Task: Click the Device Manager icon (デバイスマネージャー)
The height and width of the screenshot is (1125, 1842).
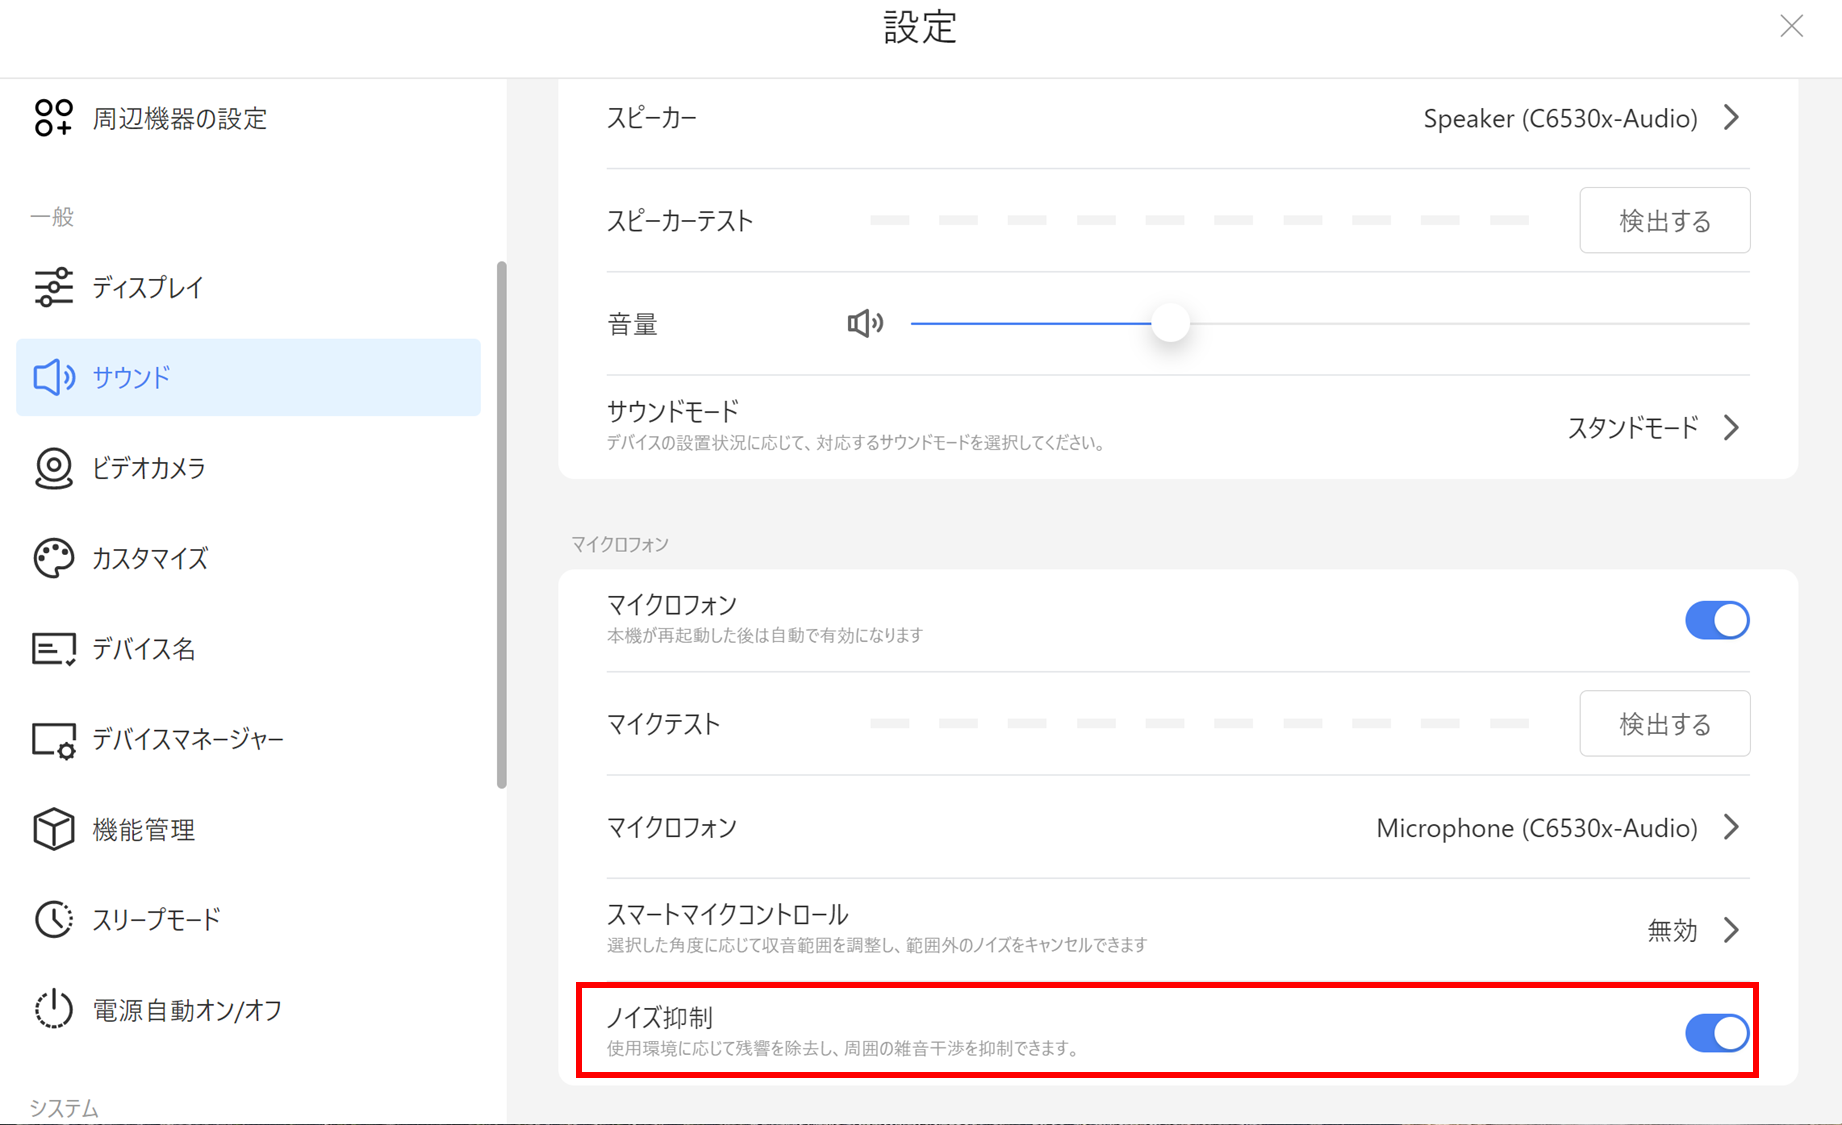Action: [x=53, y=740]
